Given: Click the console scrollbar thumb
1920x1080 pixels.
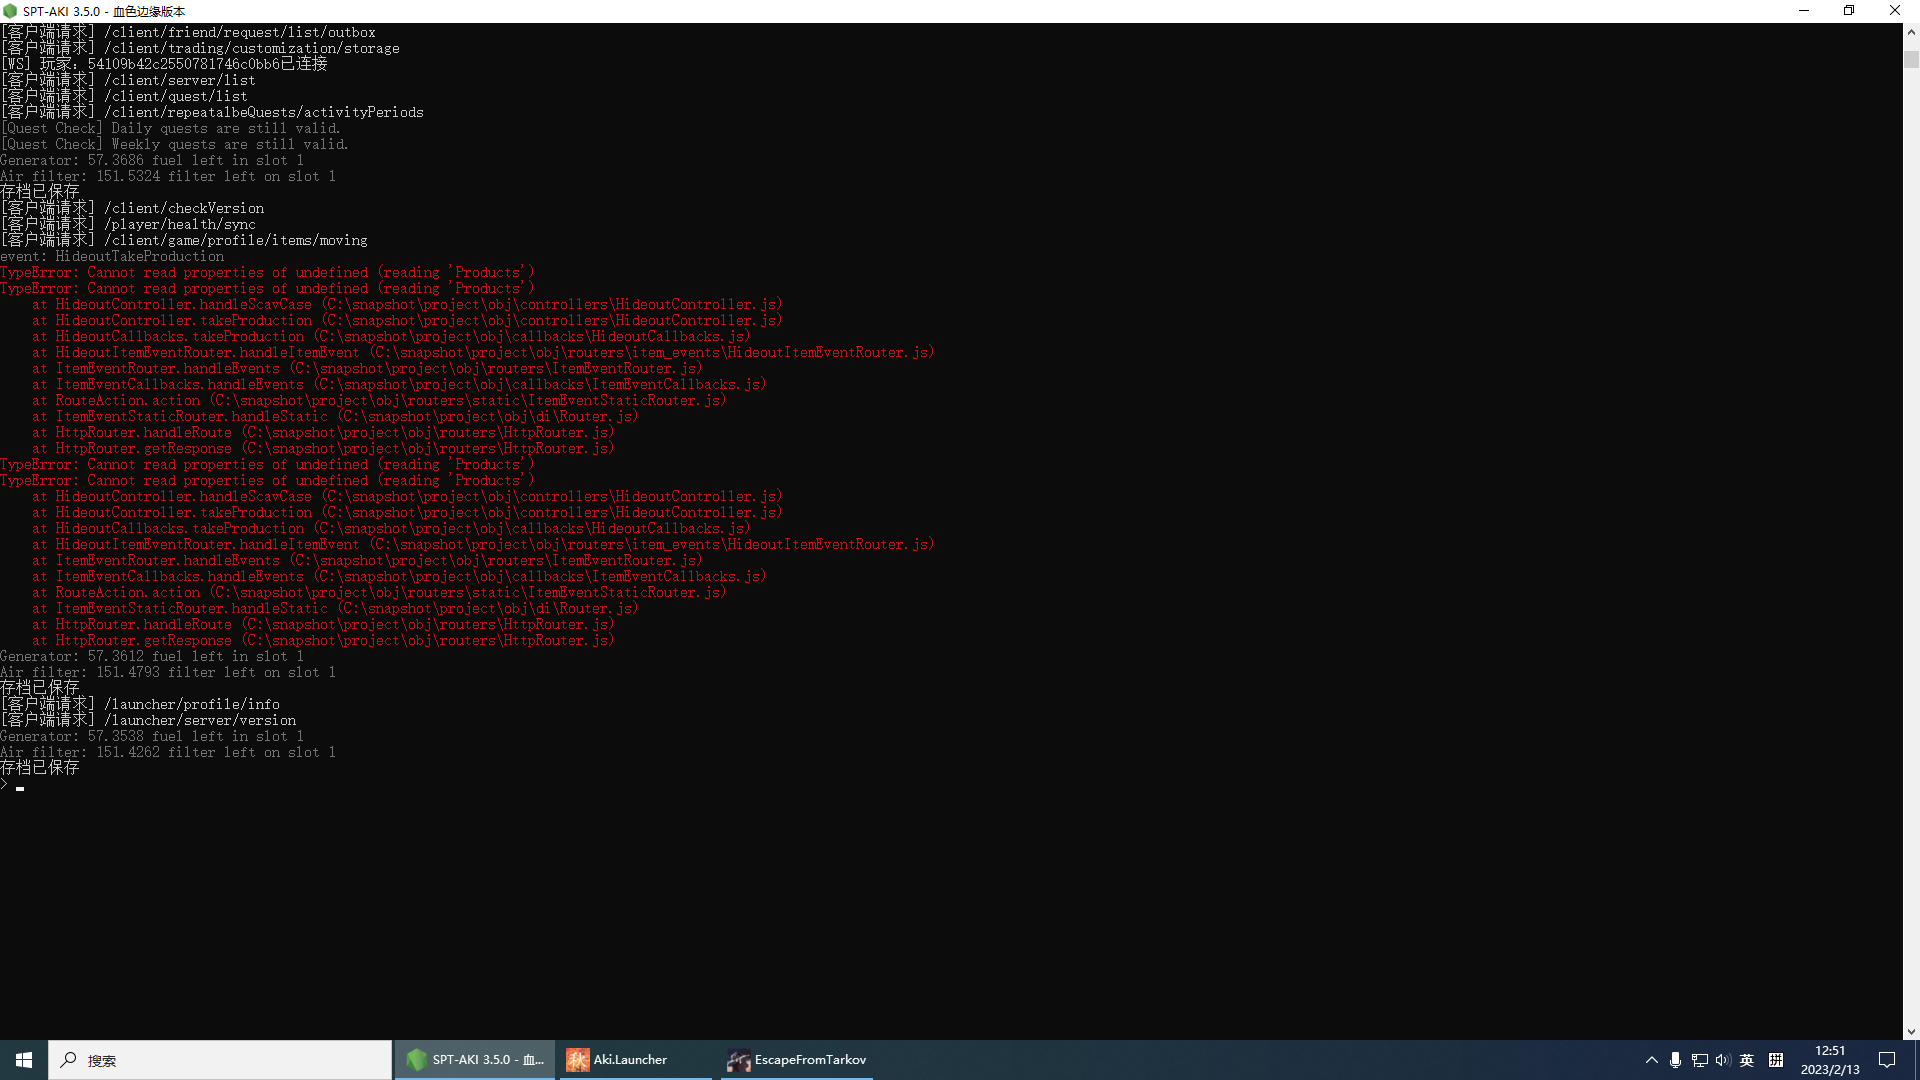Looking at the screenshot, I should (1911, 59).
